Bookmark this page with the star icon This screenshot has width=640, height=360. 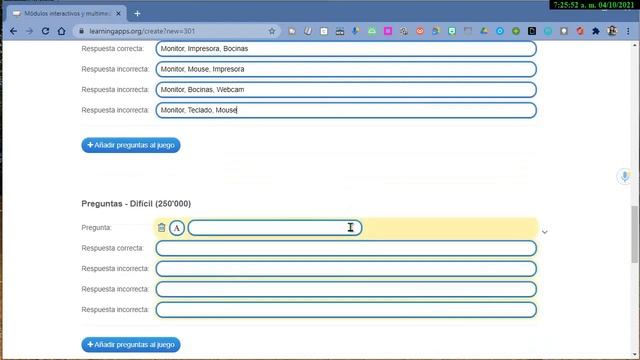click(x=272, y=31)
